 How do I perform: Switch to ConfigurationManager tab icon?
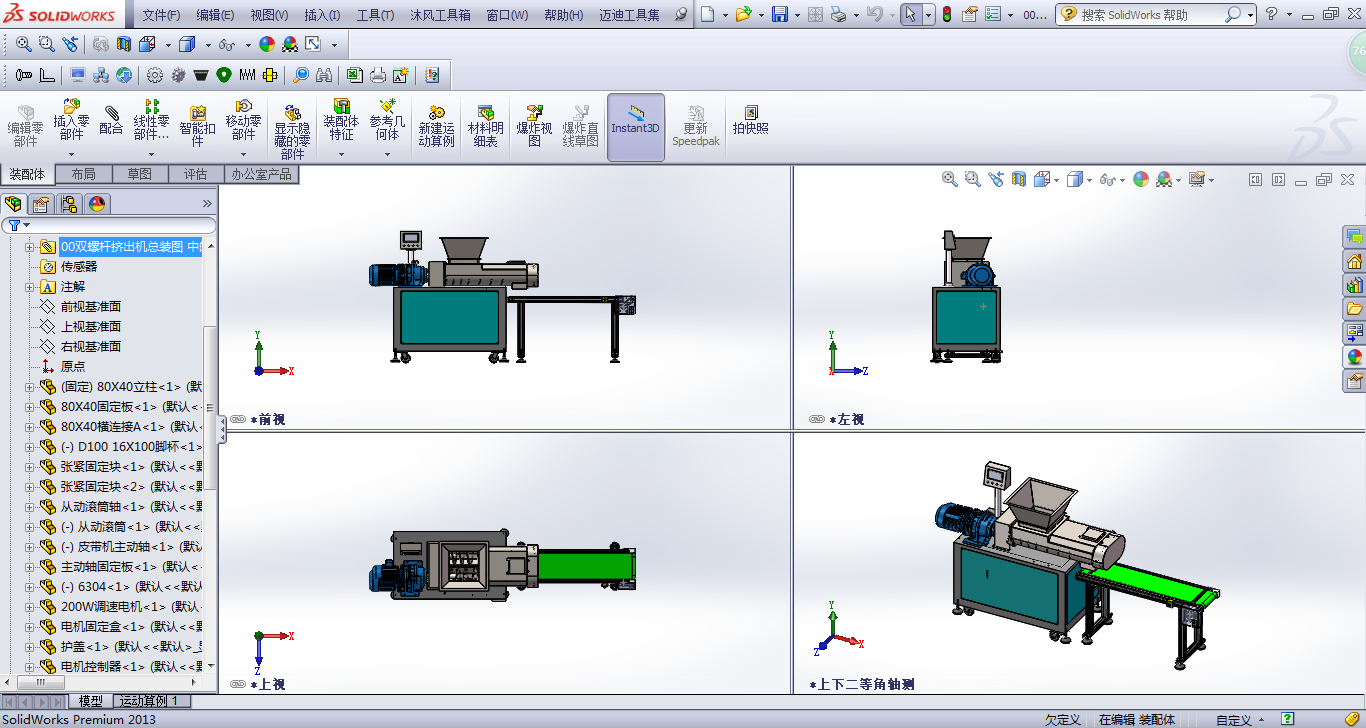tap(69, 204)
